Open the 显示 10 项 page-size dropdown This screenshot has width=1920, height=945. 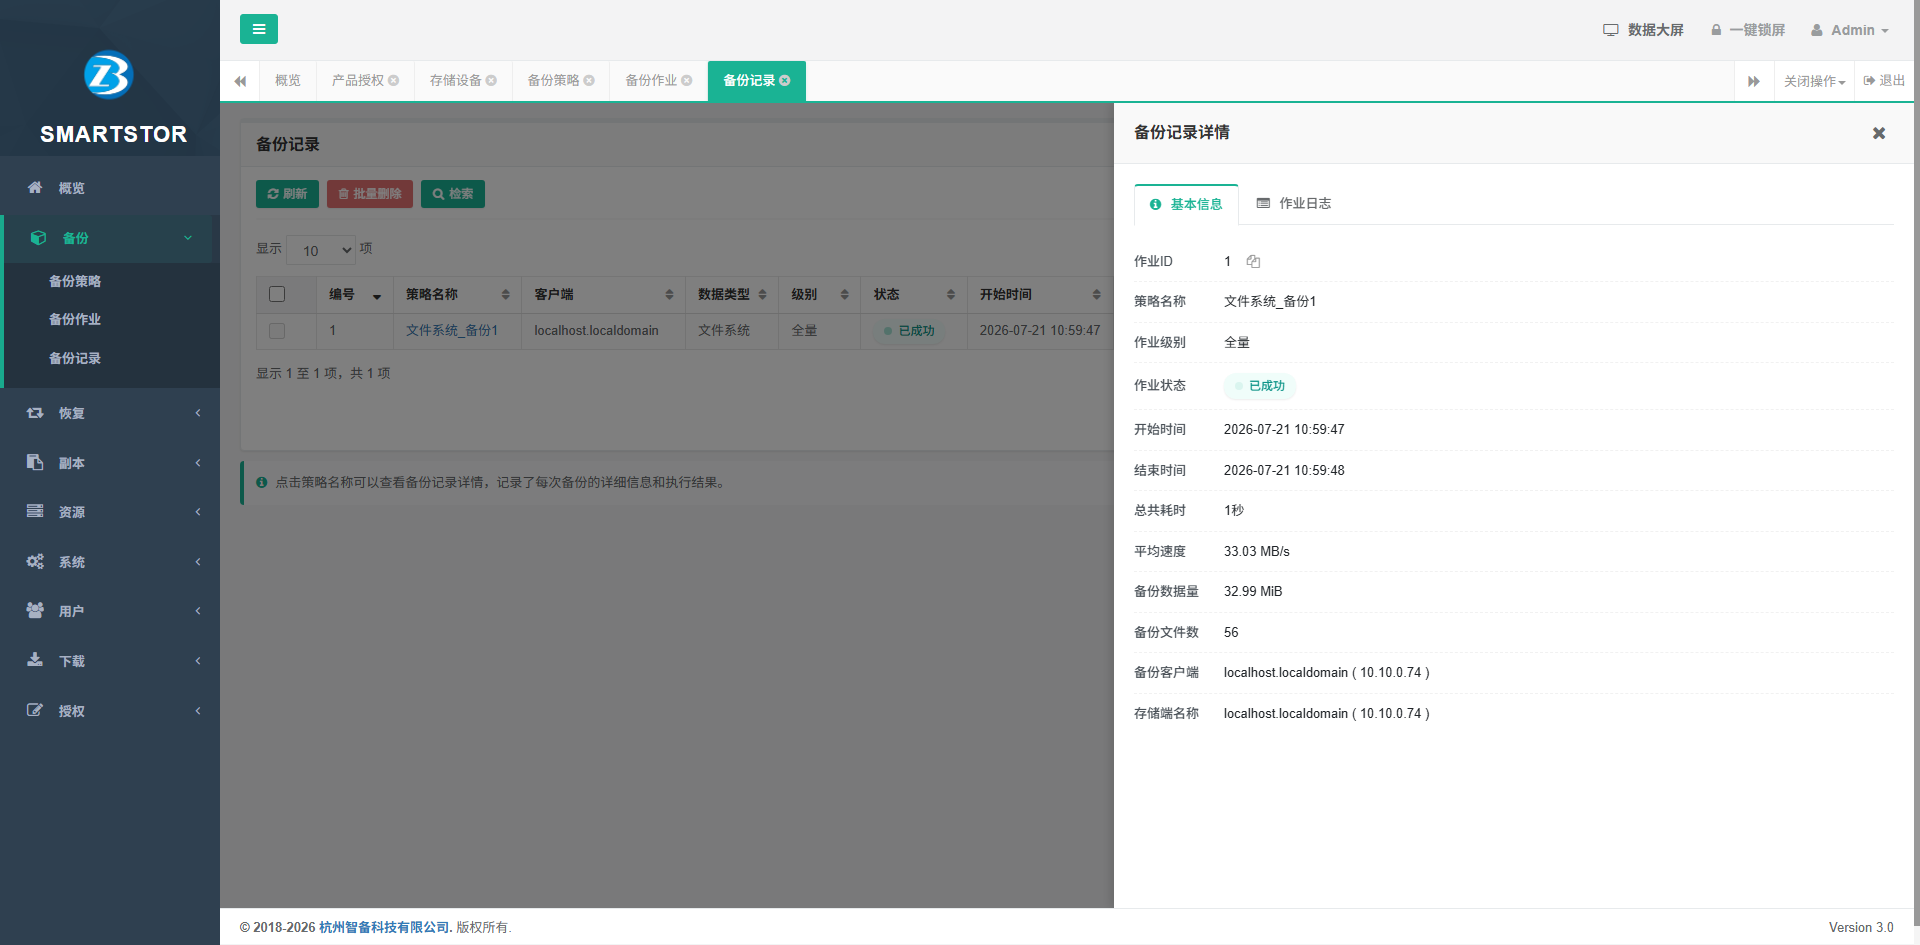click(x=321, y=250)
